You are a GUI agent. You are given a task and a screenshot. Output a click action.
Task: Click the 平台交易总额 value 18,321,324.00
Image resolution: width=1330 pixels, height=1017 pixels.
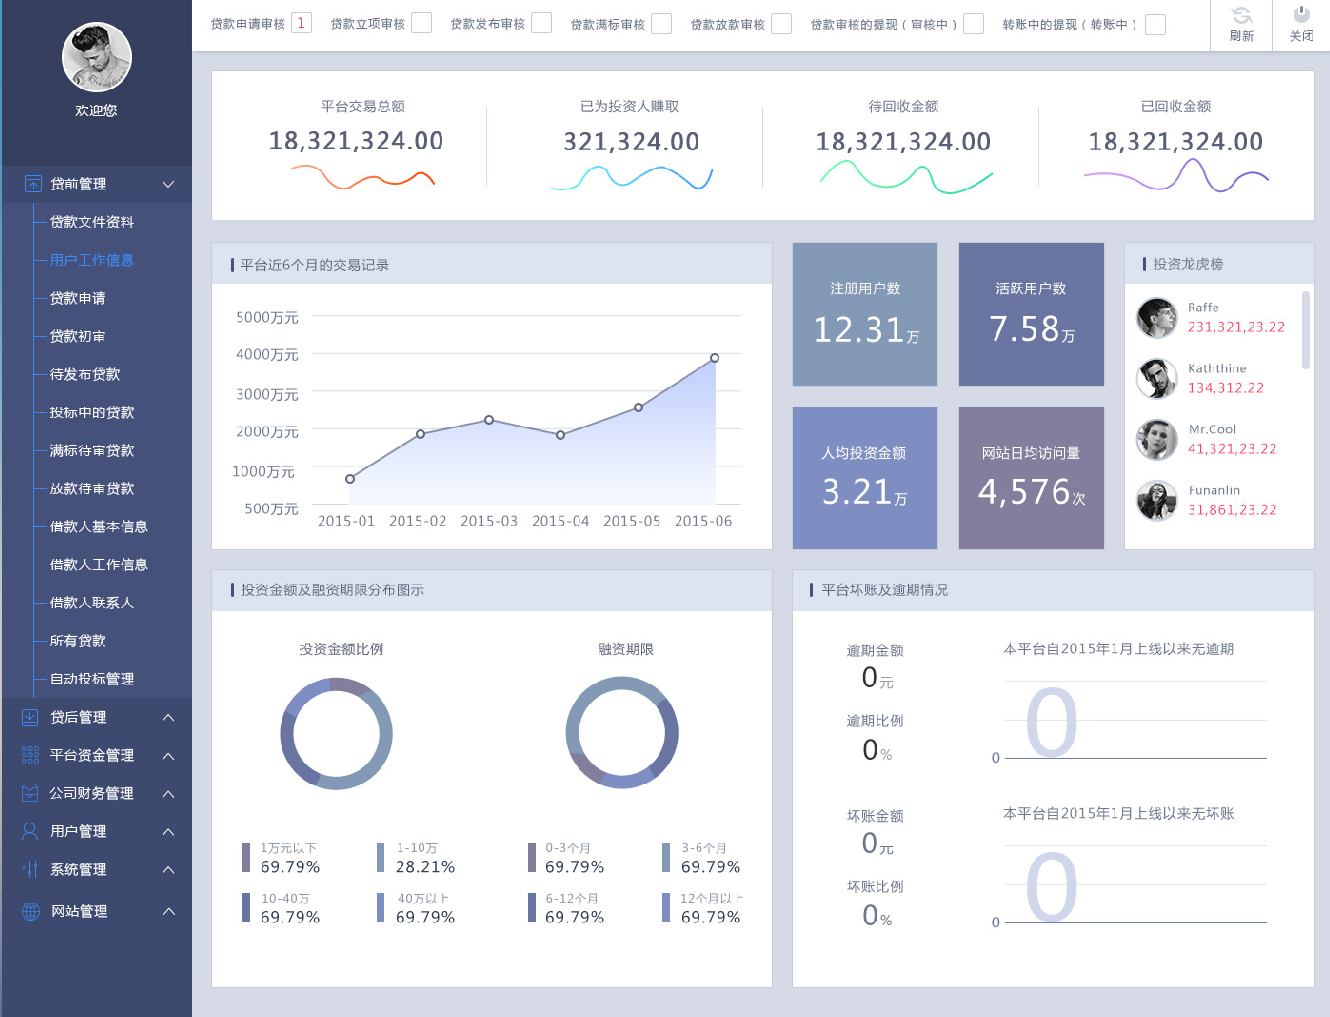click(x=356, y=141)
